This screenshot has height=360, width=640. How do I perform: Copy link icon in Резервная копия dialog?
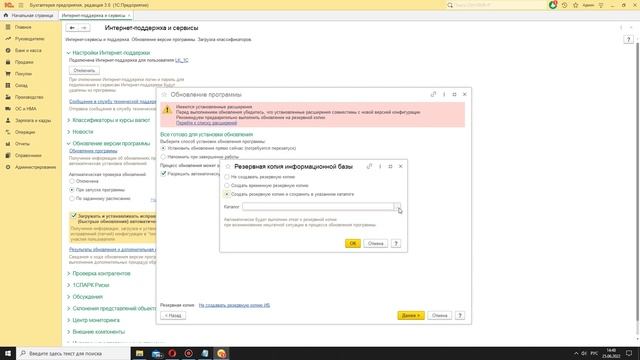[369, 166]
